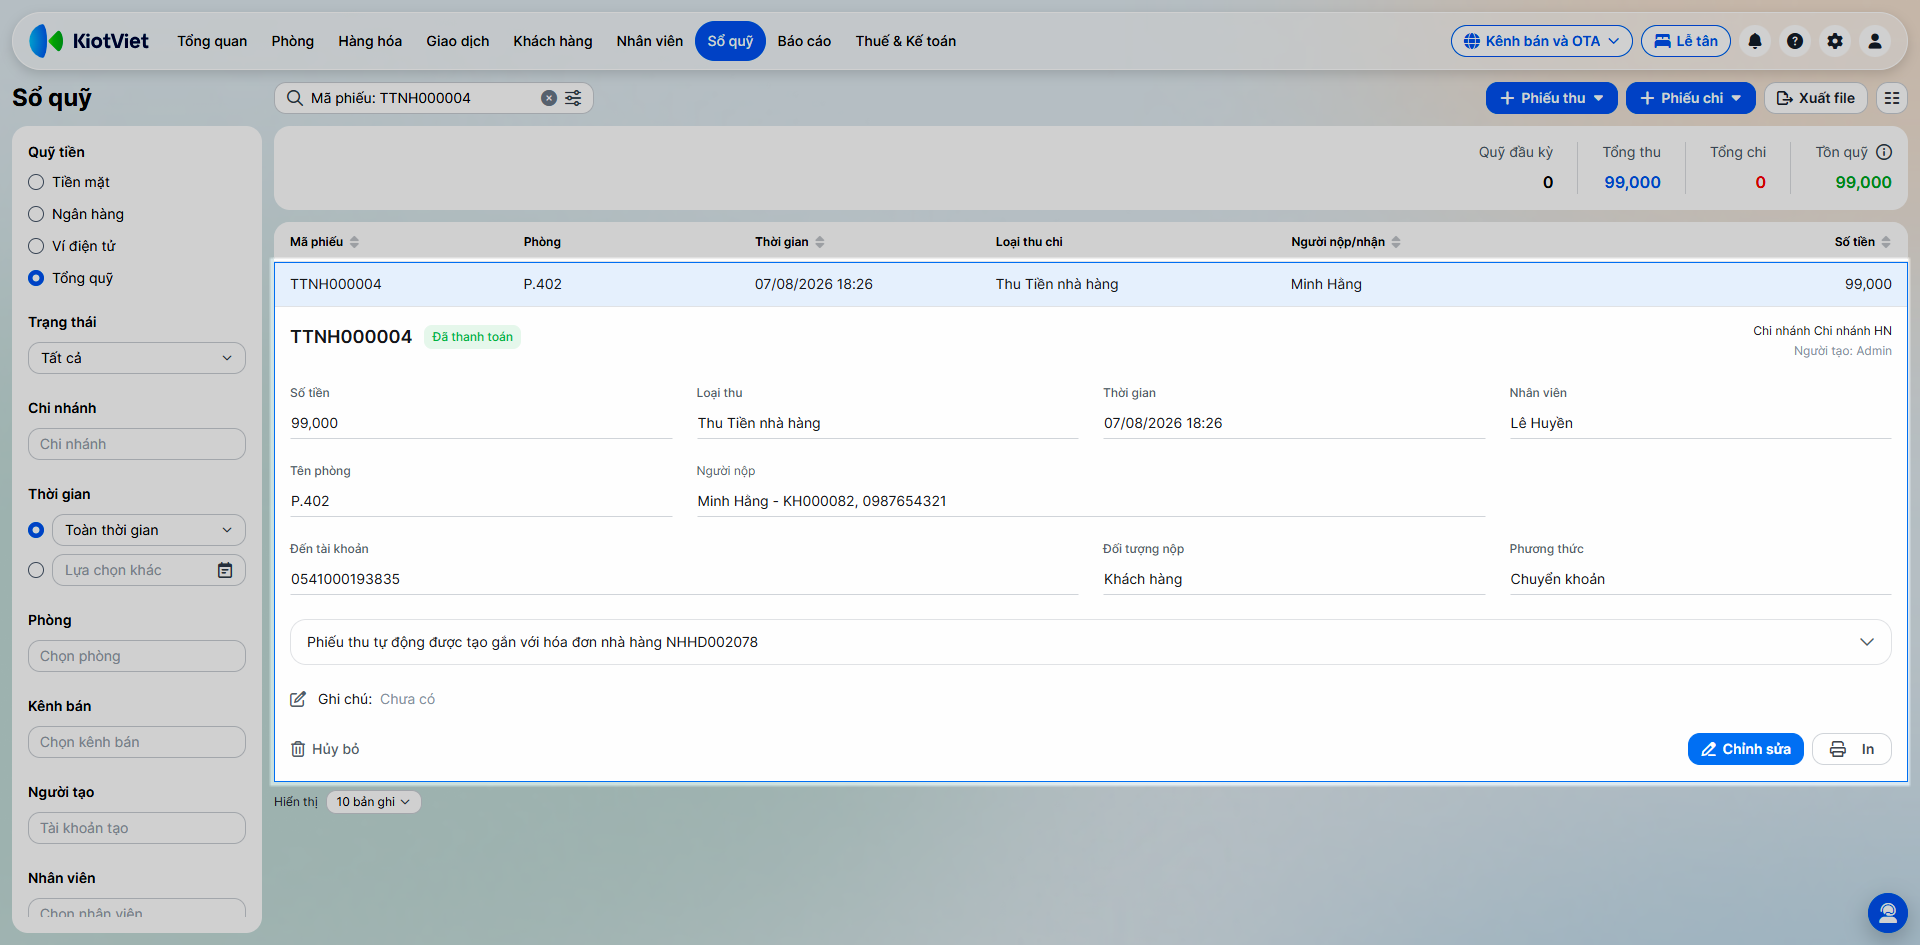The height and width of the screenshot is (945, 1920).
Task: Click the Lê Huyền staff value
Action: (1541, 423)
